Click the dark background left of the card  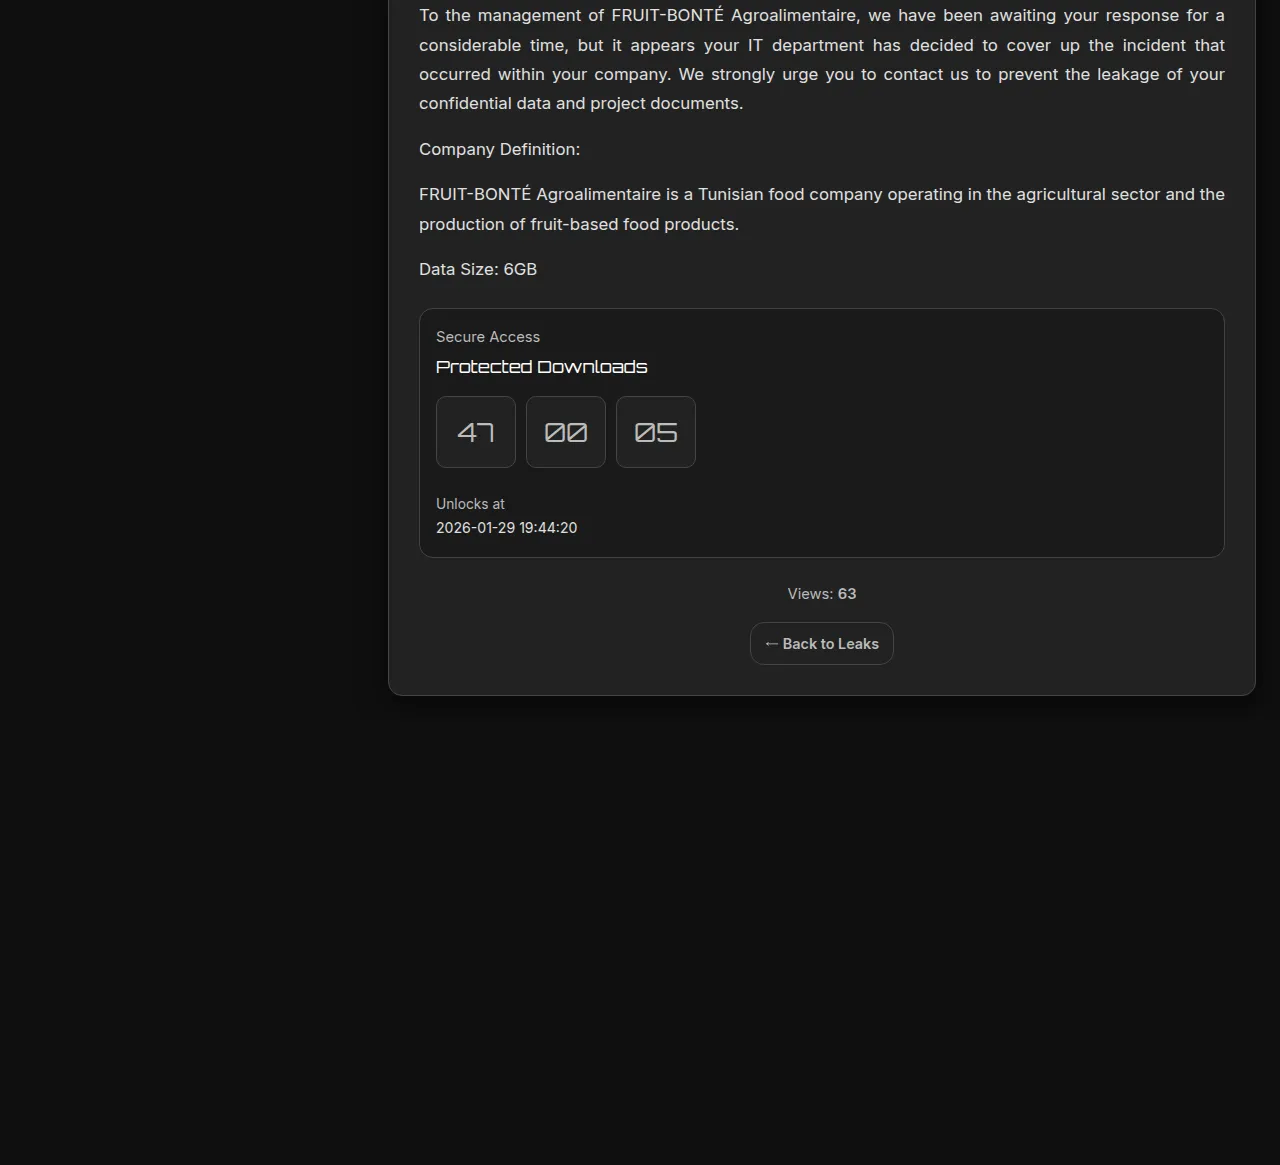click(190, 400)
